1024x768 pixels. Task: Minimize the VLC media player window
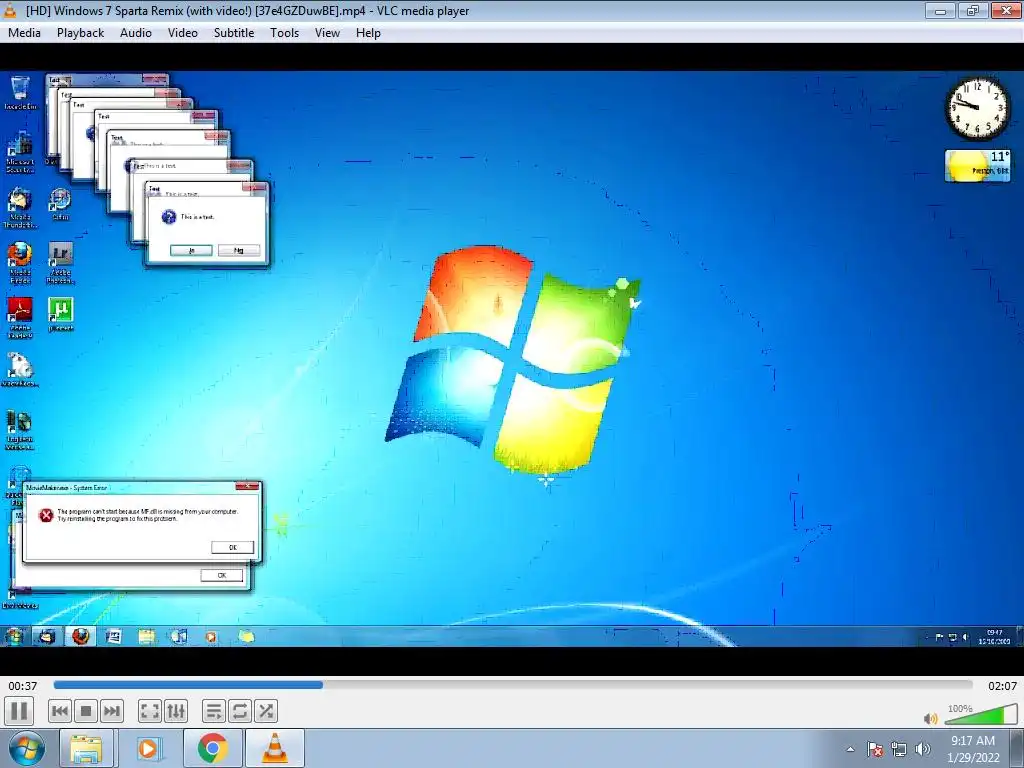[x=940, y=10]
